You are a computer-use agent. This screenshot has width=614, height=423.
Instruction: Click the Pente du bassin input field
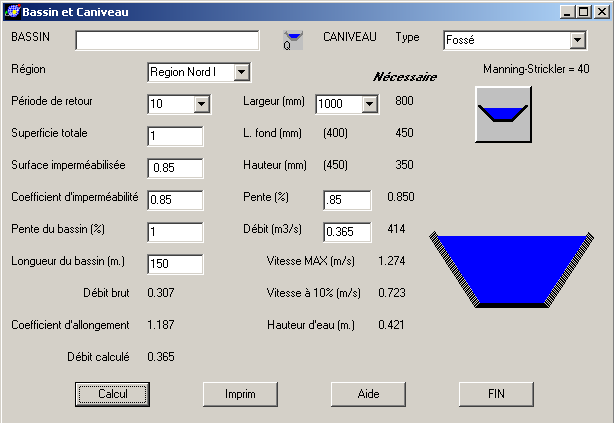175,232
